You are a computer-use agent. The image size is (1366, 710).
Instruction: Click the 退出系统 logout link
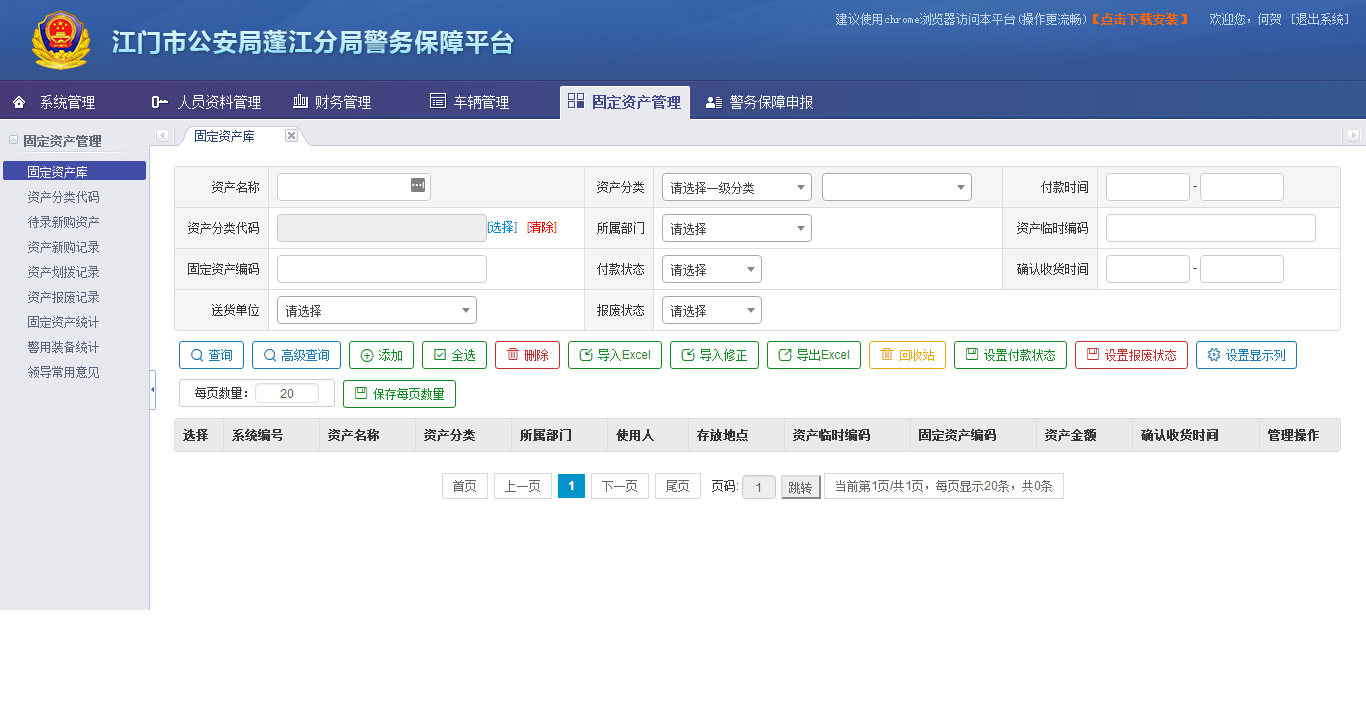(x=1320, y=19)
